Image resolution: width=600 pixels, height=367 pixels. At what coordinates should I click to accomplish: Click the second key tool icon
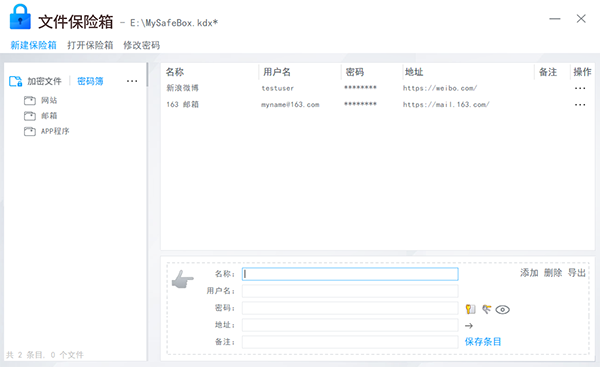(x=486, y=309)
